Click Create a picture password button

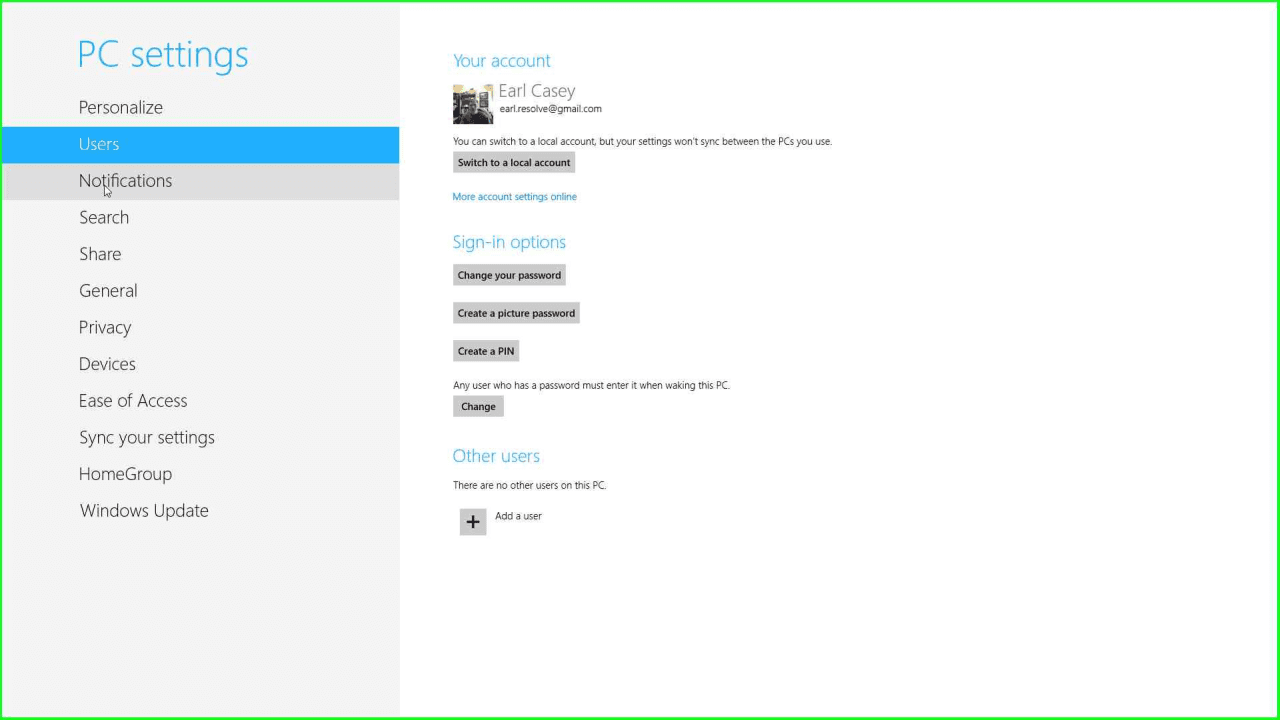pyautogui.click(x=516, y=313)
